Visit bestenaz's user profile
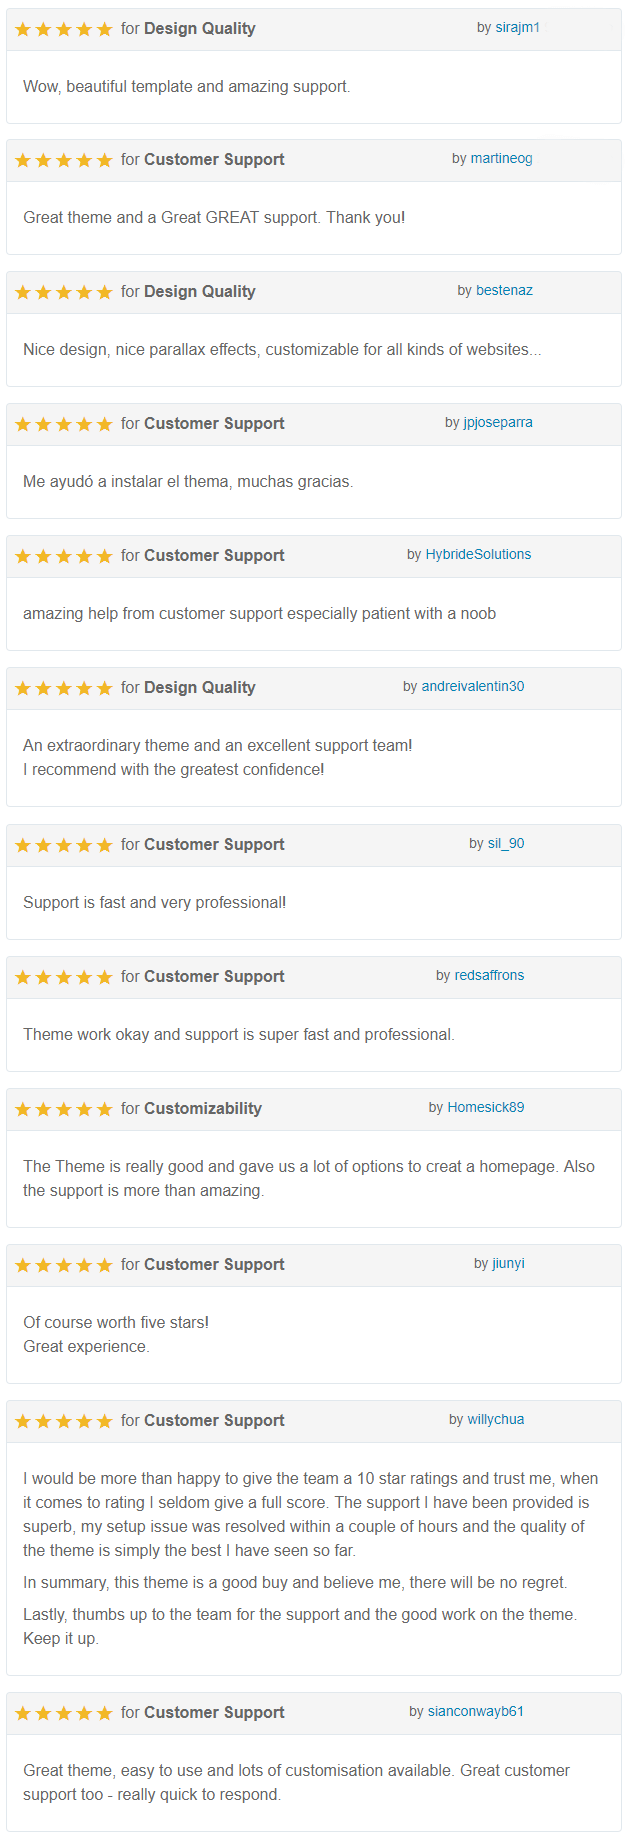 504,290
